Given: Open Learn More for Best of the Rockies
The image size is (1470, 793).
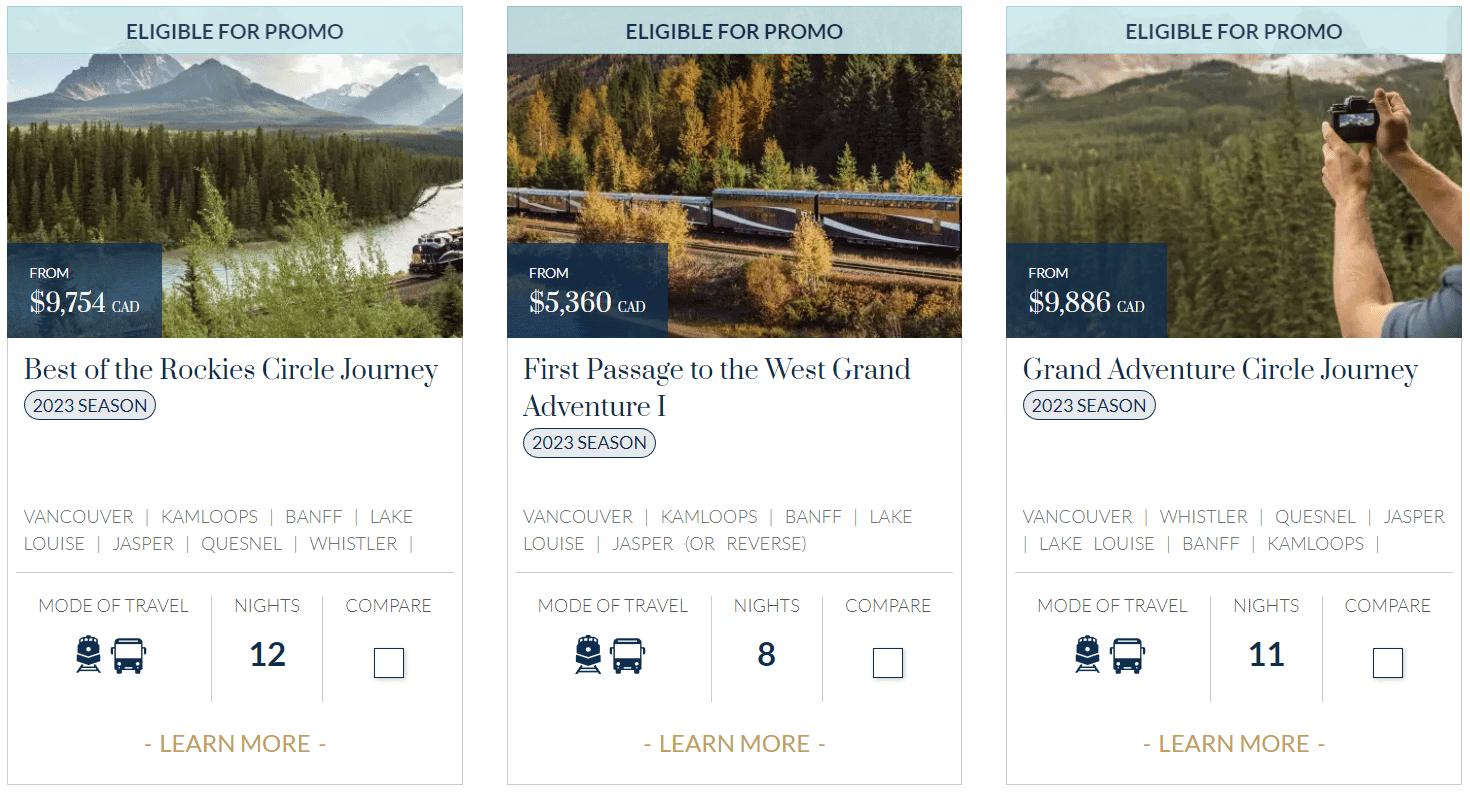Looking at the screenshot, I should tap(235, 744).
